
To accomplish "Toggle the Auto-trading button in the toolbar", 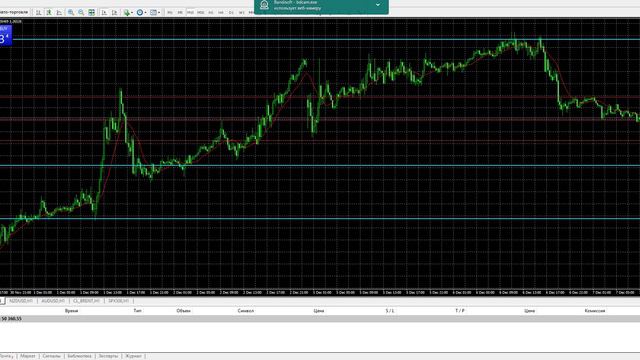I will (14, 13).
